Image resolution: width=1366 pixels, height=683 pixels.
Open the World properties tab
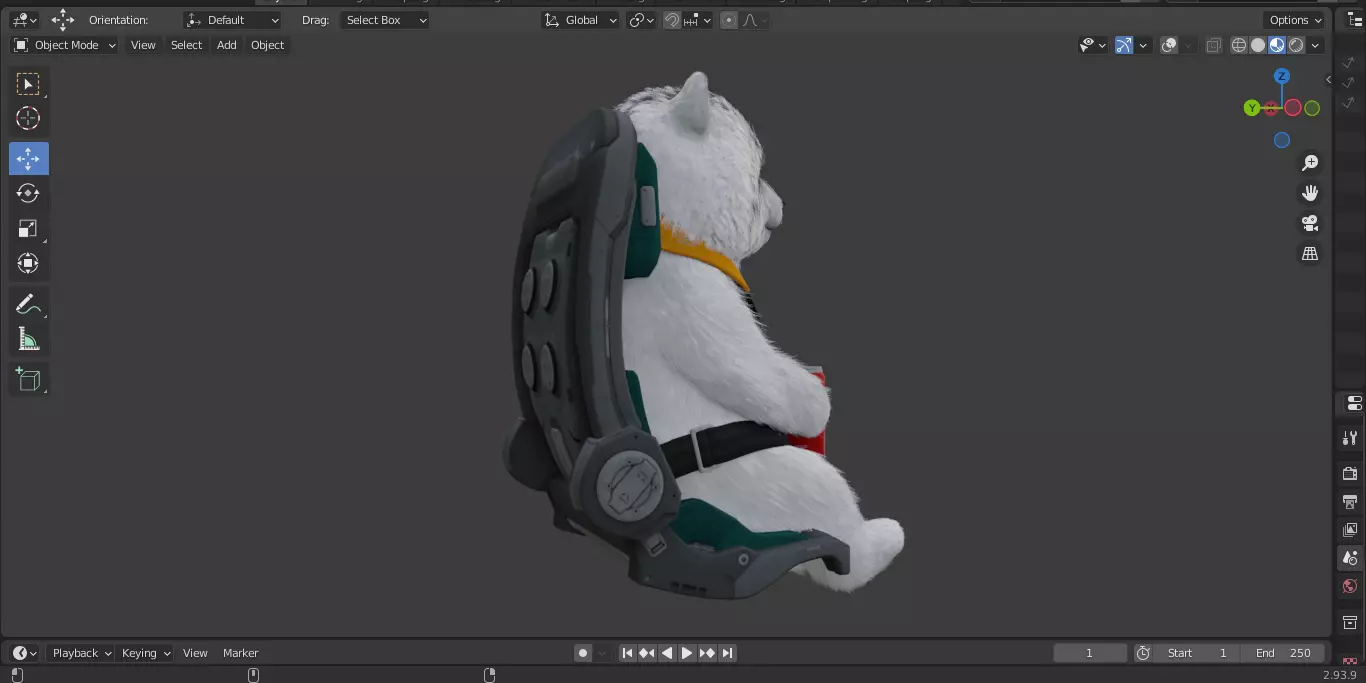point(1350,587)
